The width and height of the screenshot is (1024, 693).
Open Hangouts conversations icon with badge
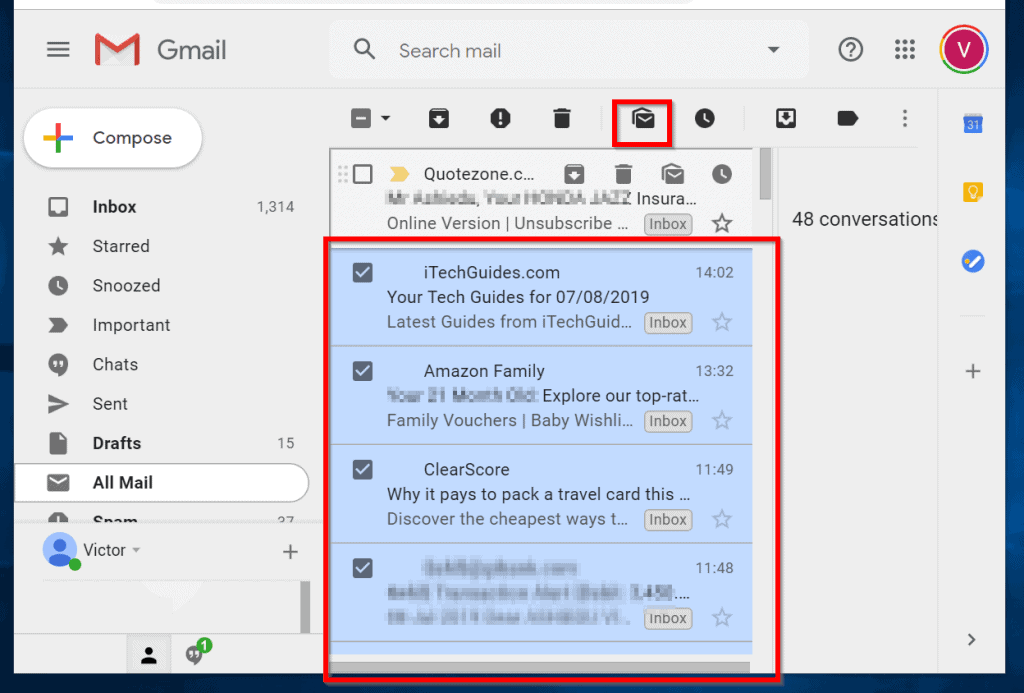tap(197, 653)
